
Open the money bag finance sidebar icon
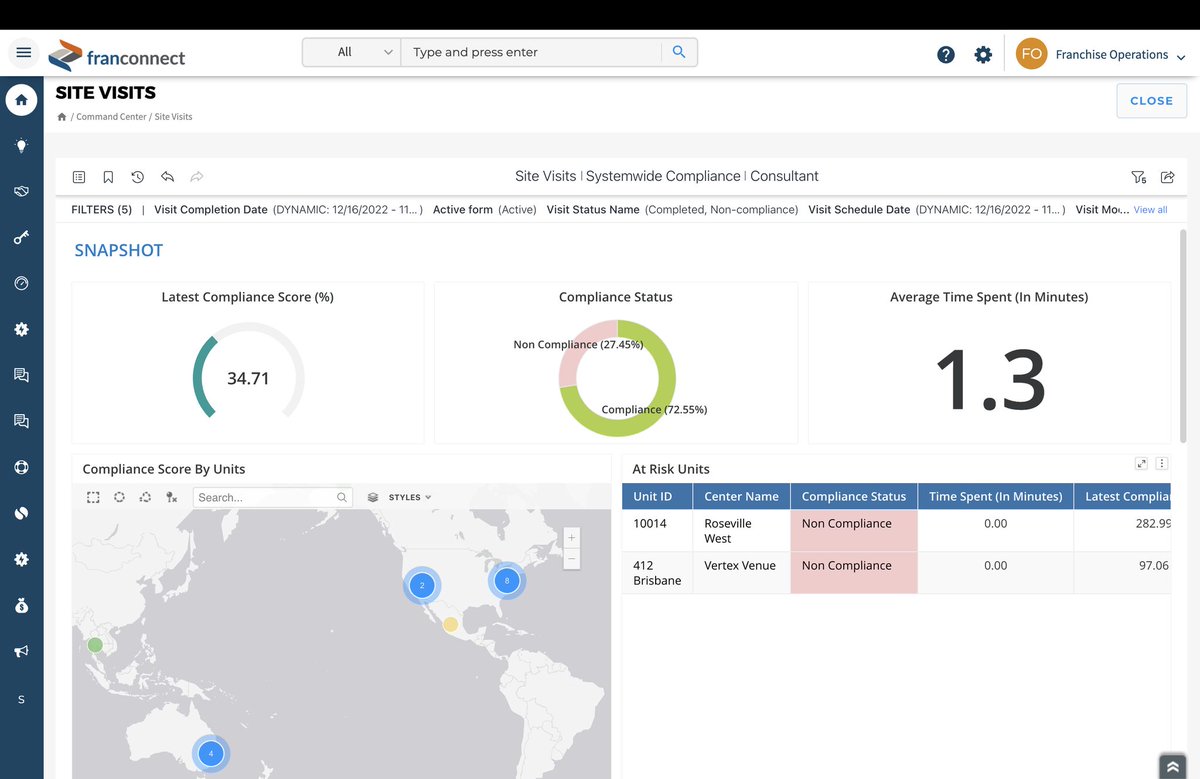pos(21,605)
